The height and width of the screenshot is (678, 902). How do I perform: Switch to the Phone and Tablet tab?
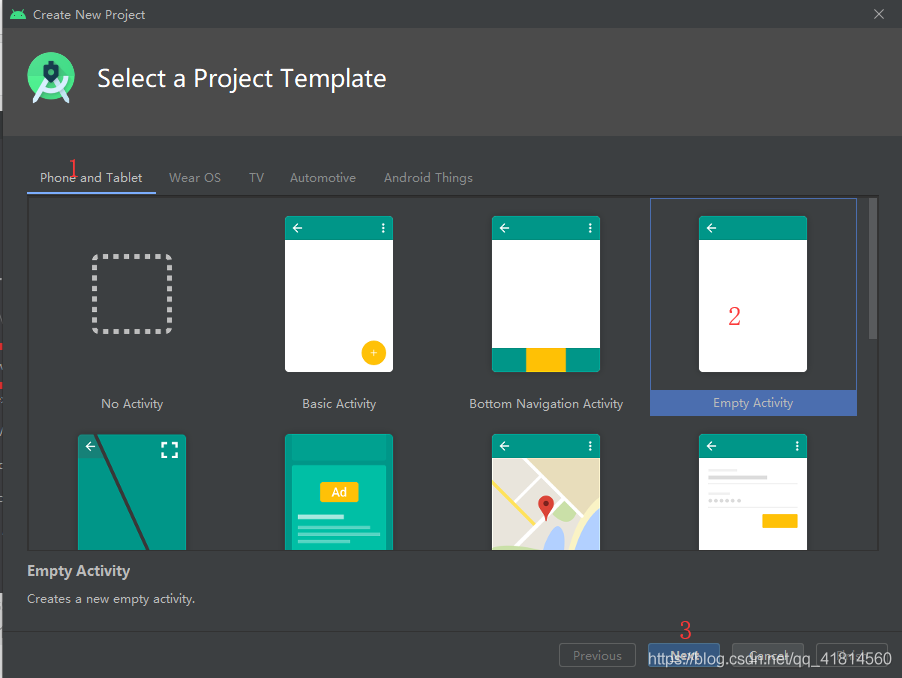90,177
